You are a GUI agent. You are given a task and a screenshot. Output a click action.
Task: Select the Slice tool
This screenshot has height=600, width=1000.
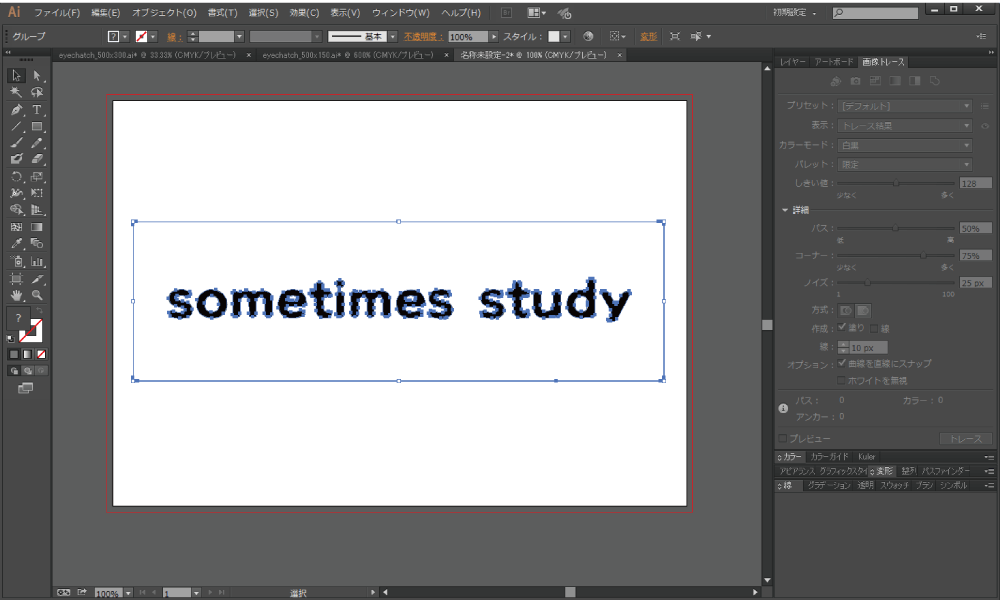click(x=37, y=279)
